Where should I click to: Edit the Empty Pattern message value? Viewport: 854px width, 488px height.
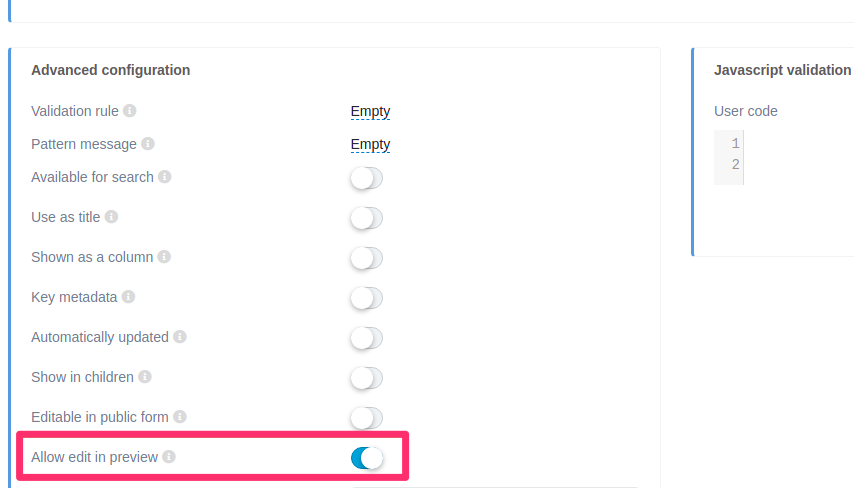point(370,145)
